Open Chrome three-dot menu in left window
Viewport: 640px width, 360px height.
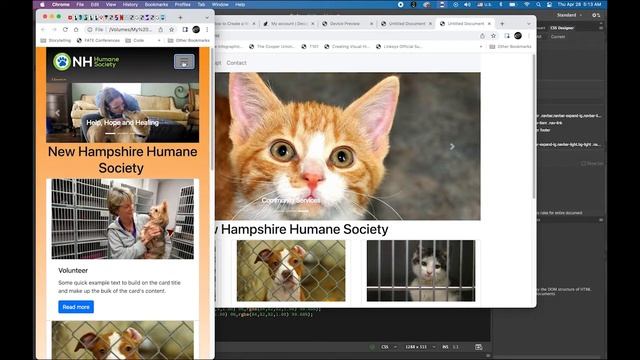click(x=207, y=29)
